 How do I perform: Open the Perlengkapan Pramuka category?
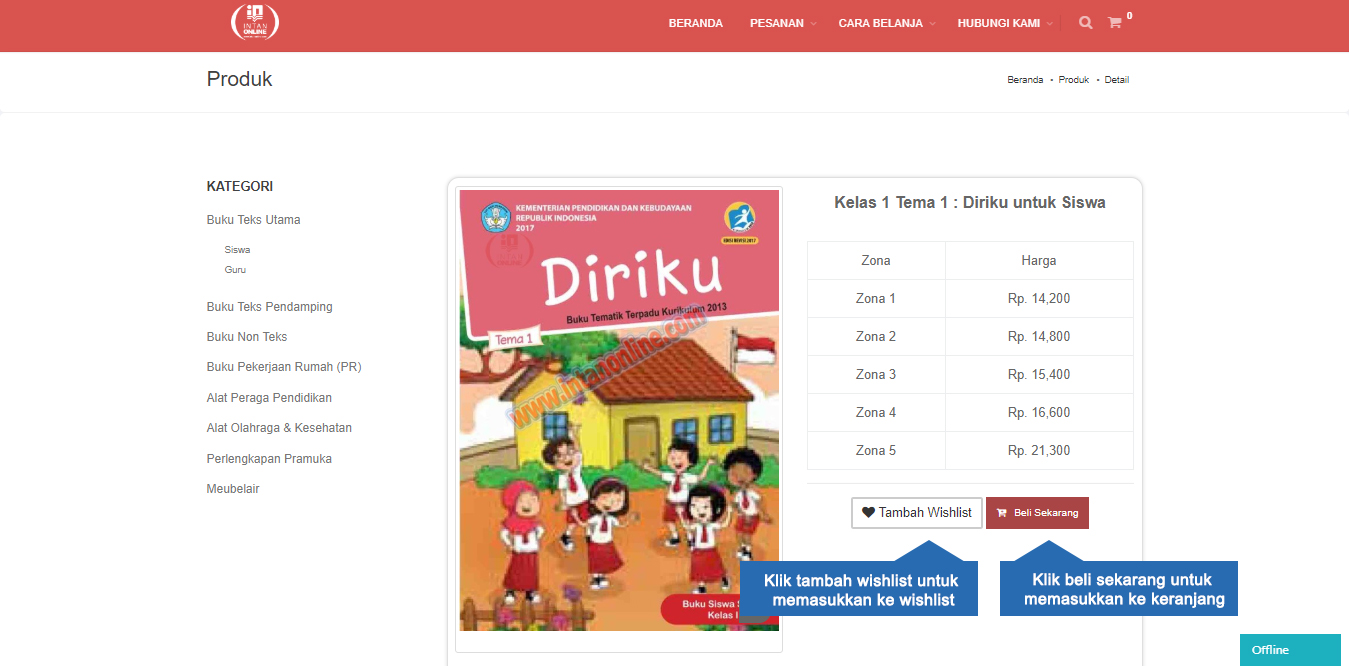[269, 459]
